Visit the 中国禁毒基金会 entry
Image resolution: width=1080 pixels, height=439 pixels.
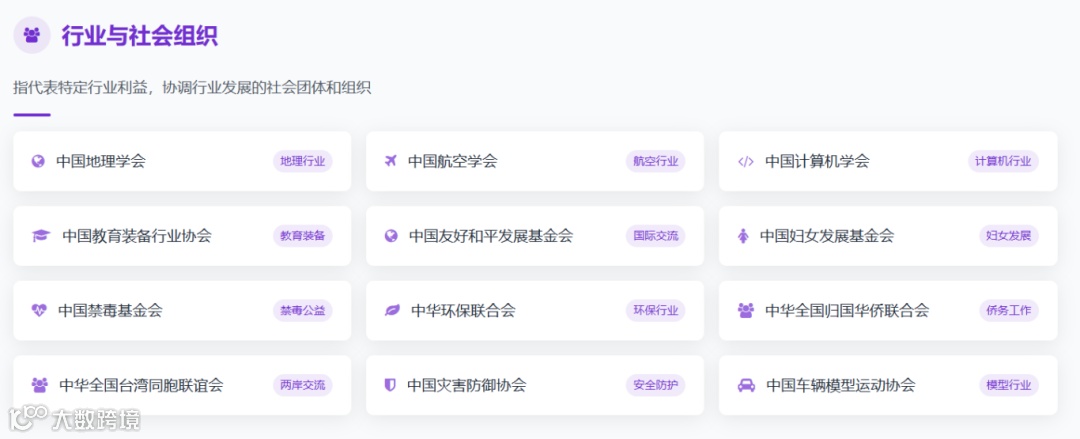click(x=110, y=310)
